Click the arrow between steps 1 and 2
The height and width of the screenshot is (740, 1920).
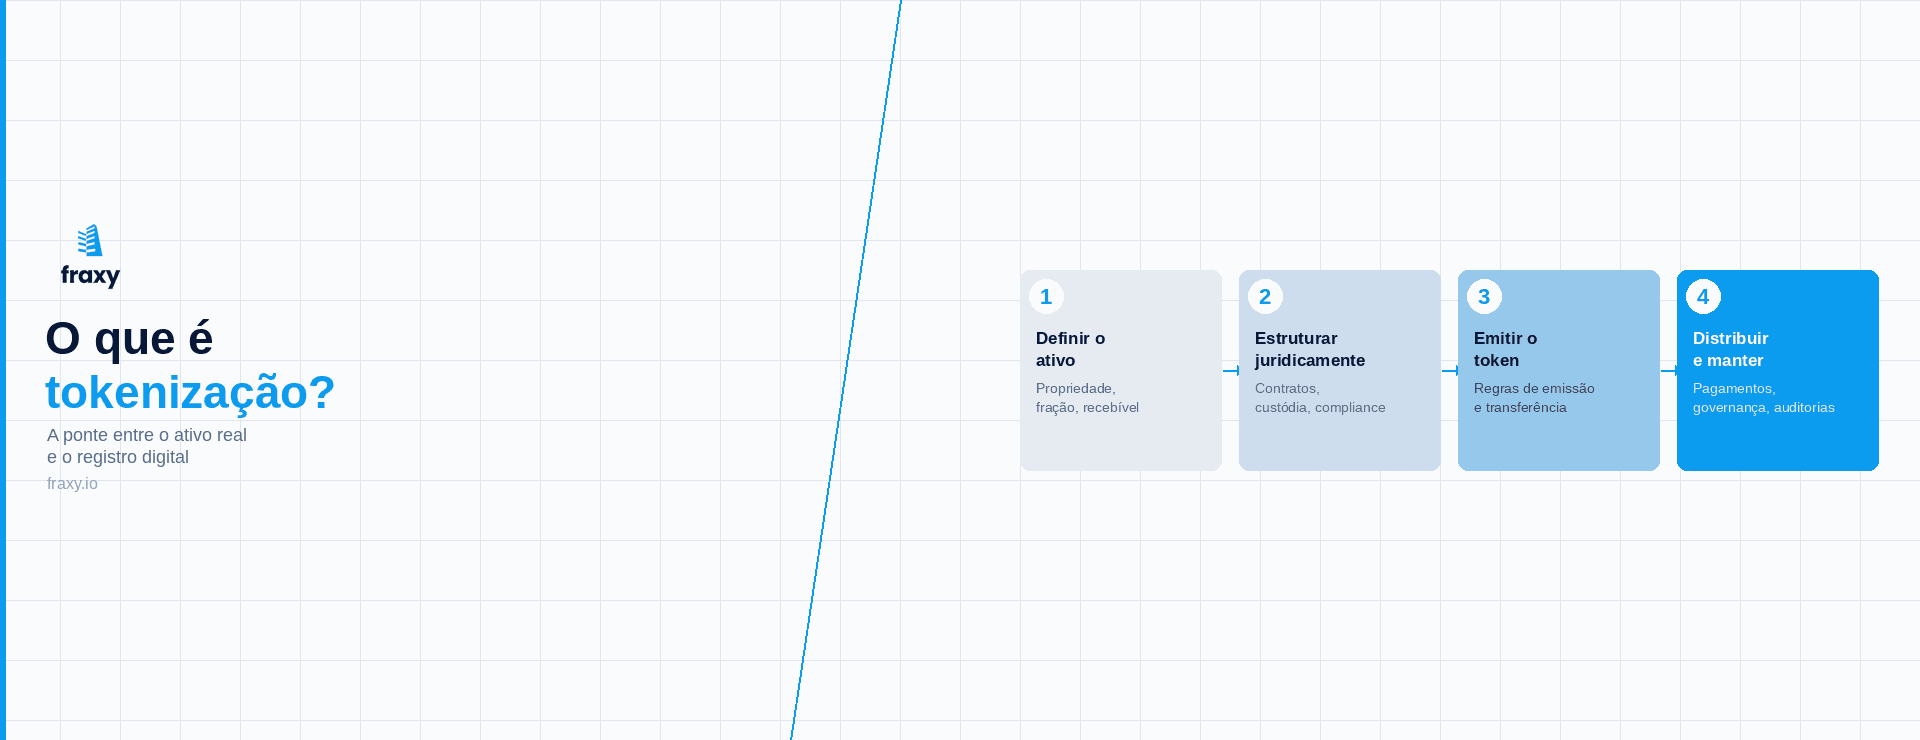pos(1231,370)
